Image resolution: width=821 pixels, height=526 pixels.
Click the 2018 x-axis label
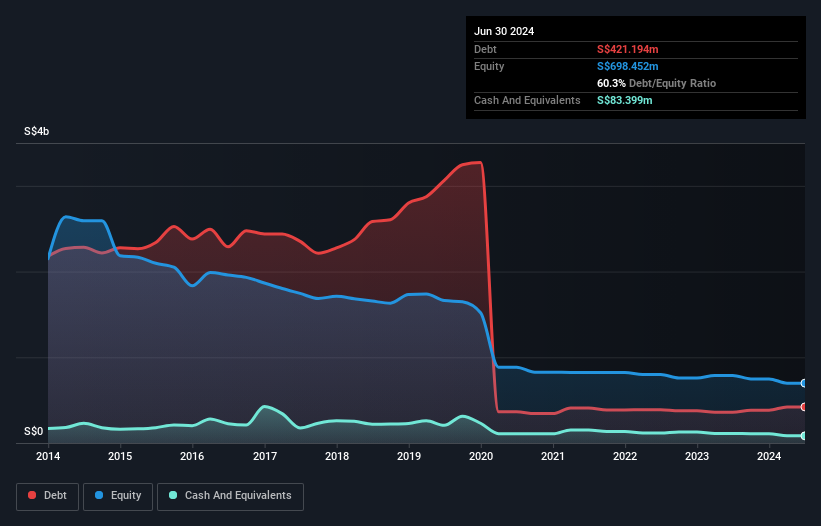point(337,456)
